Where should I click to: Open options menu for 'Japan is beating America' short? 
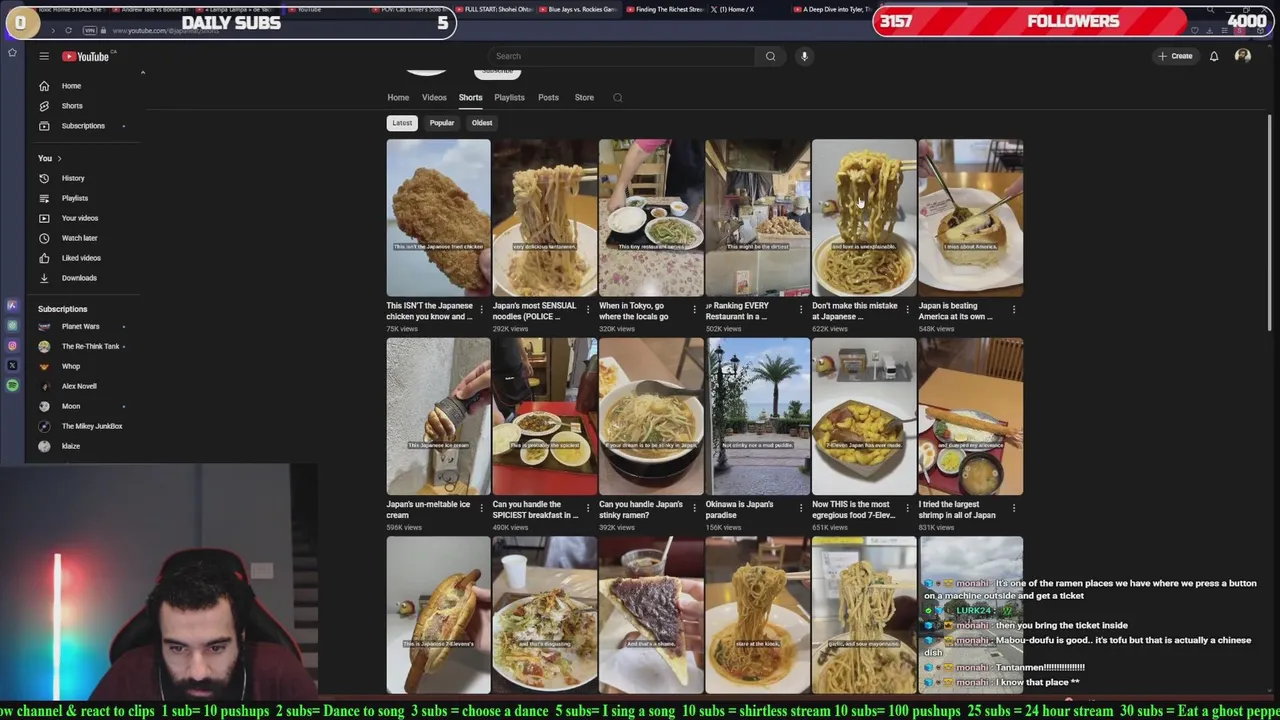click(1014, 310)
